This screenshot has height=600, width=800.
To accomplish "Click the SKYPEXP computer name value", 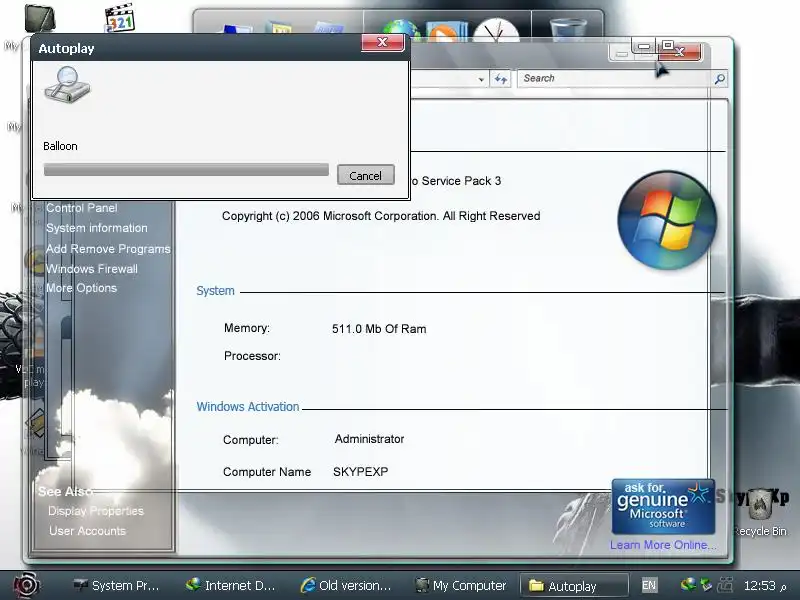I will 360,472.
